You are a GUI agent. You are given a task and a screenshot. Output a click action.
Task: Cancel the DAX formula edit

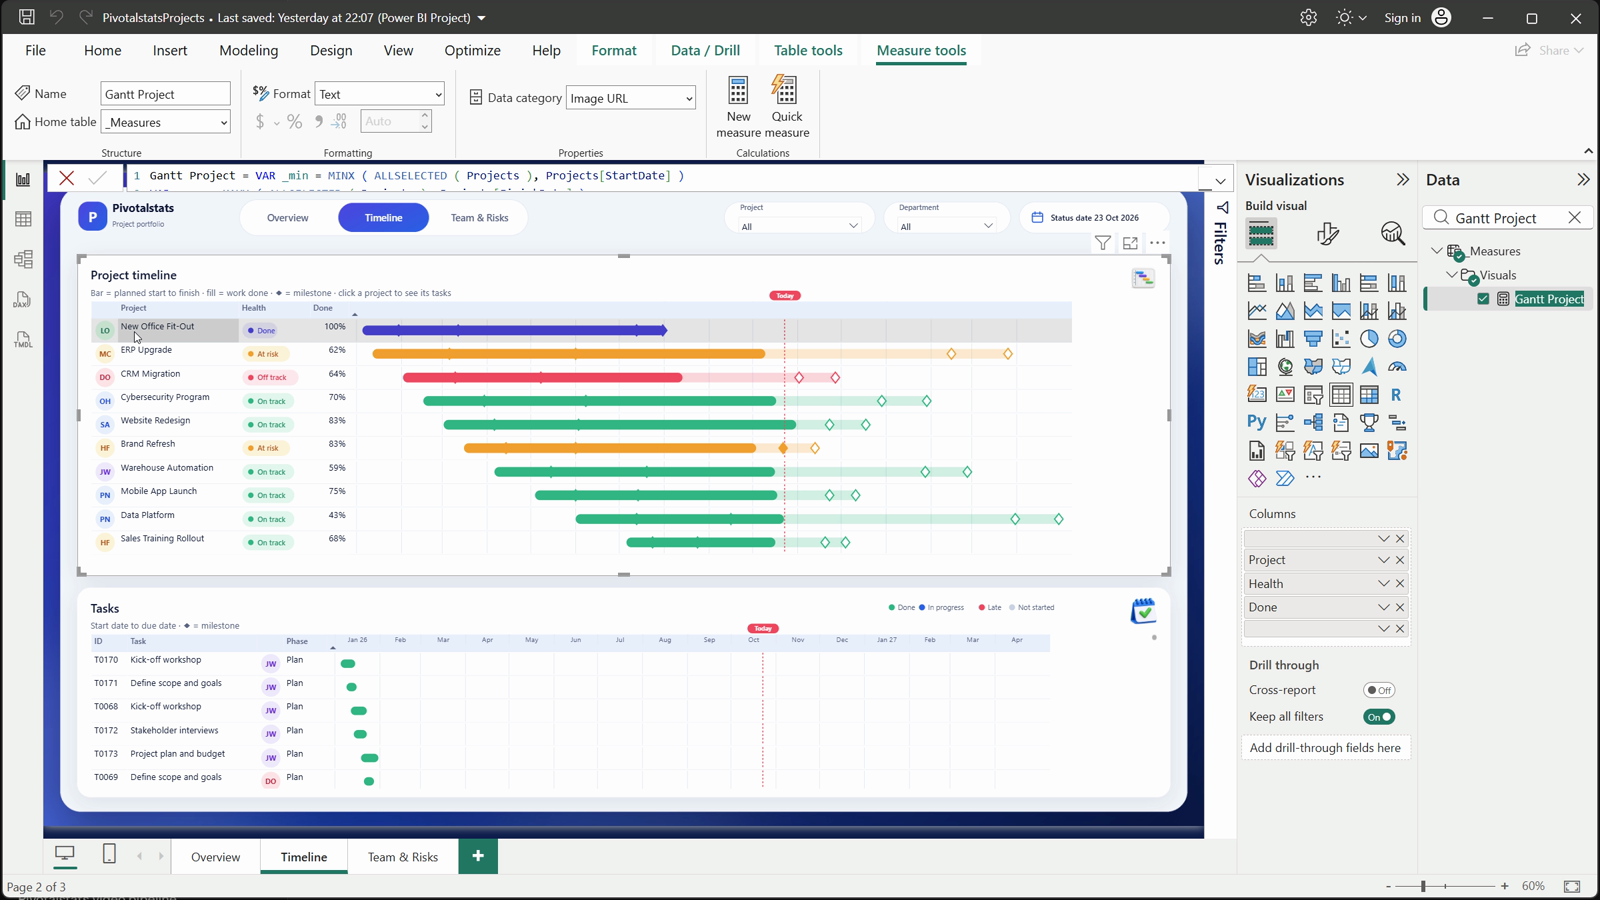coord(67,178)
